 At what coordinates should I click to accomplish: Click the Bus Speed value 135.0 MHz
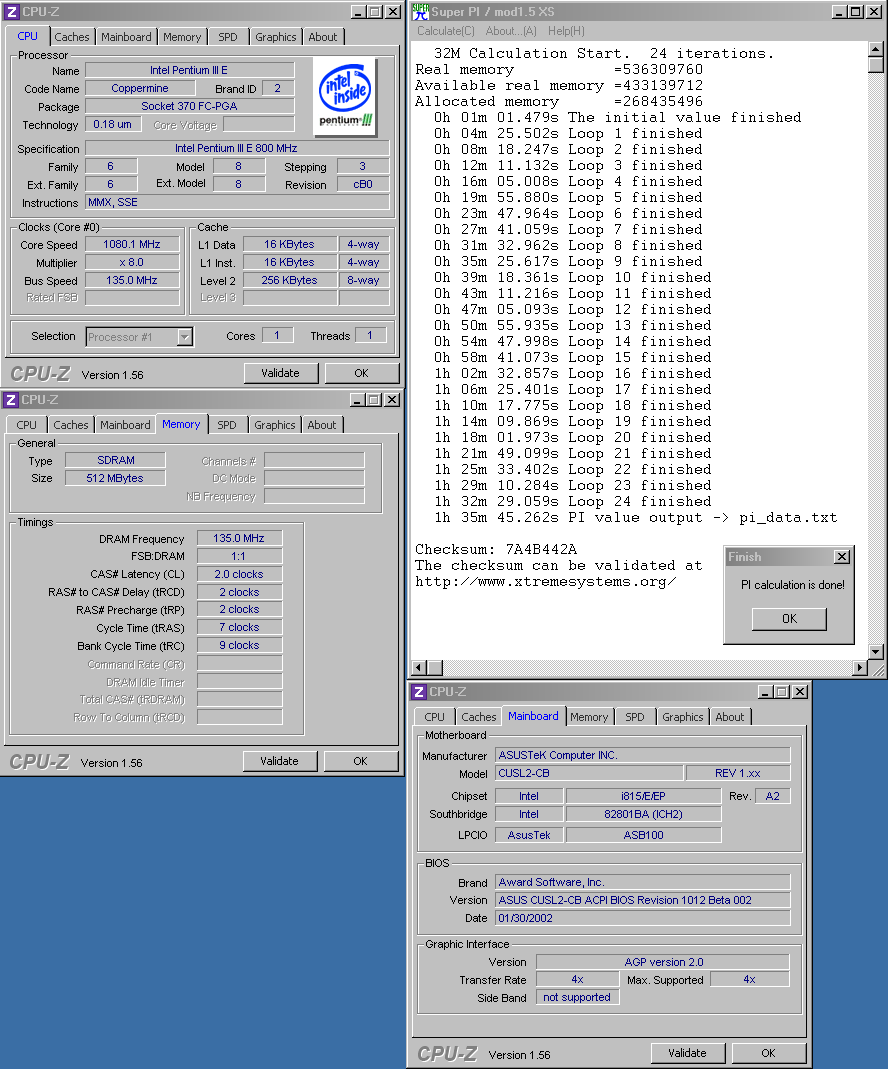pos(132,280)
